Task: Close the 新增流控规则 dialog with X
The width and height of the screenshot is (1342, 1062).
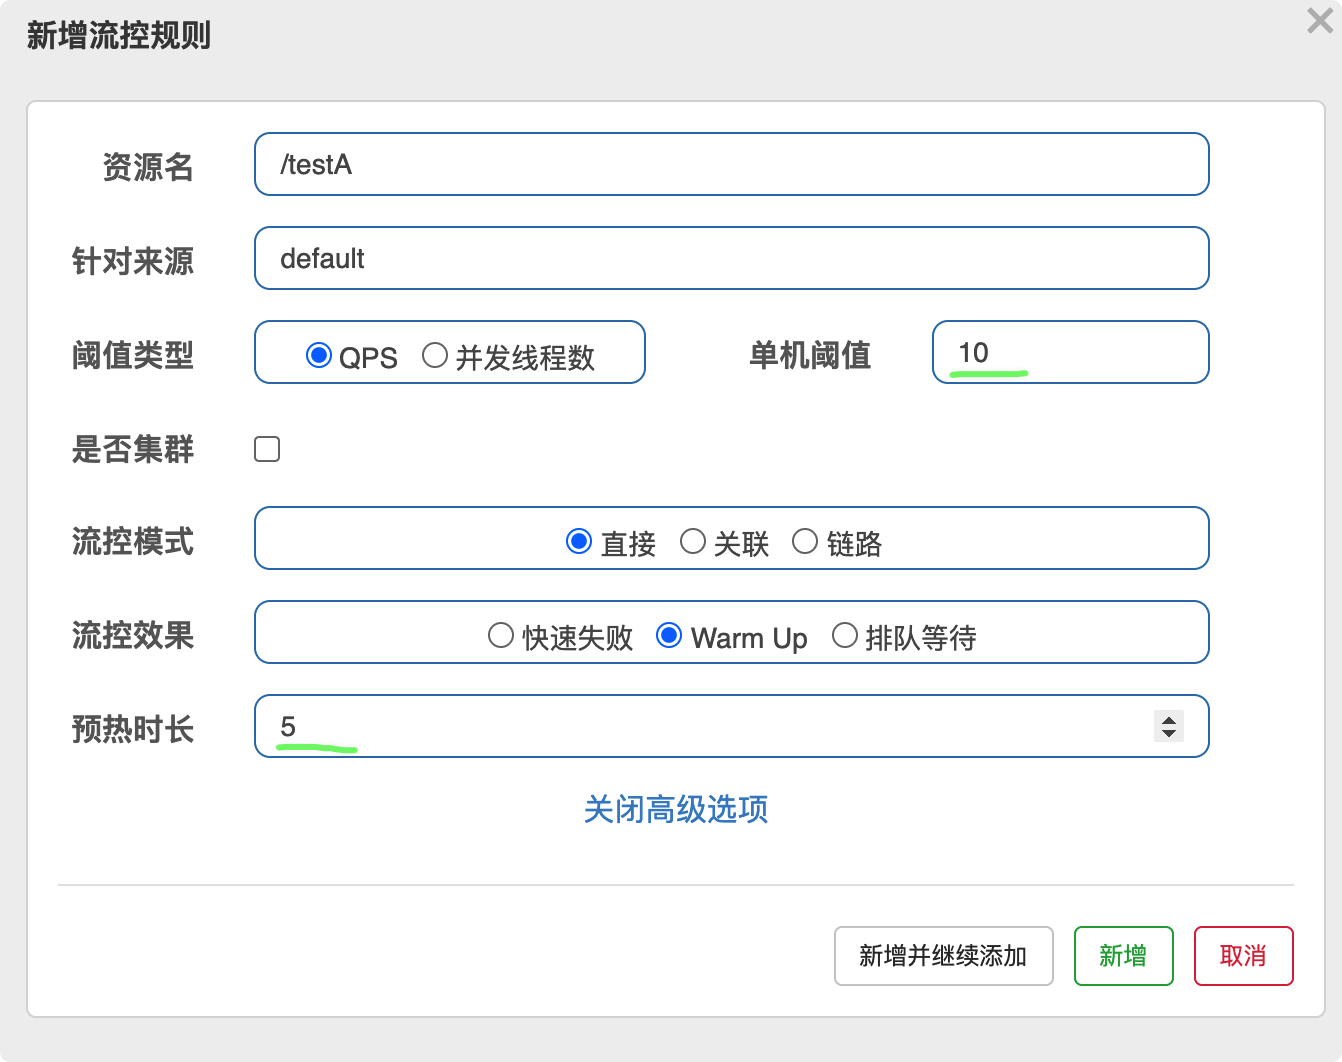Action: [1319, 21]
